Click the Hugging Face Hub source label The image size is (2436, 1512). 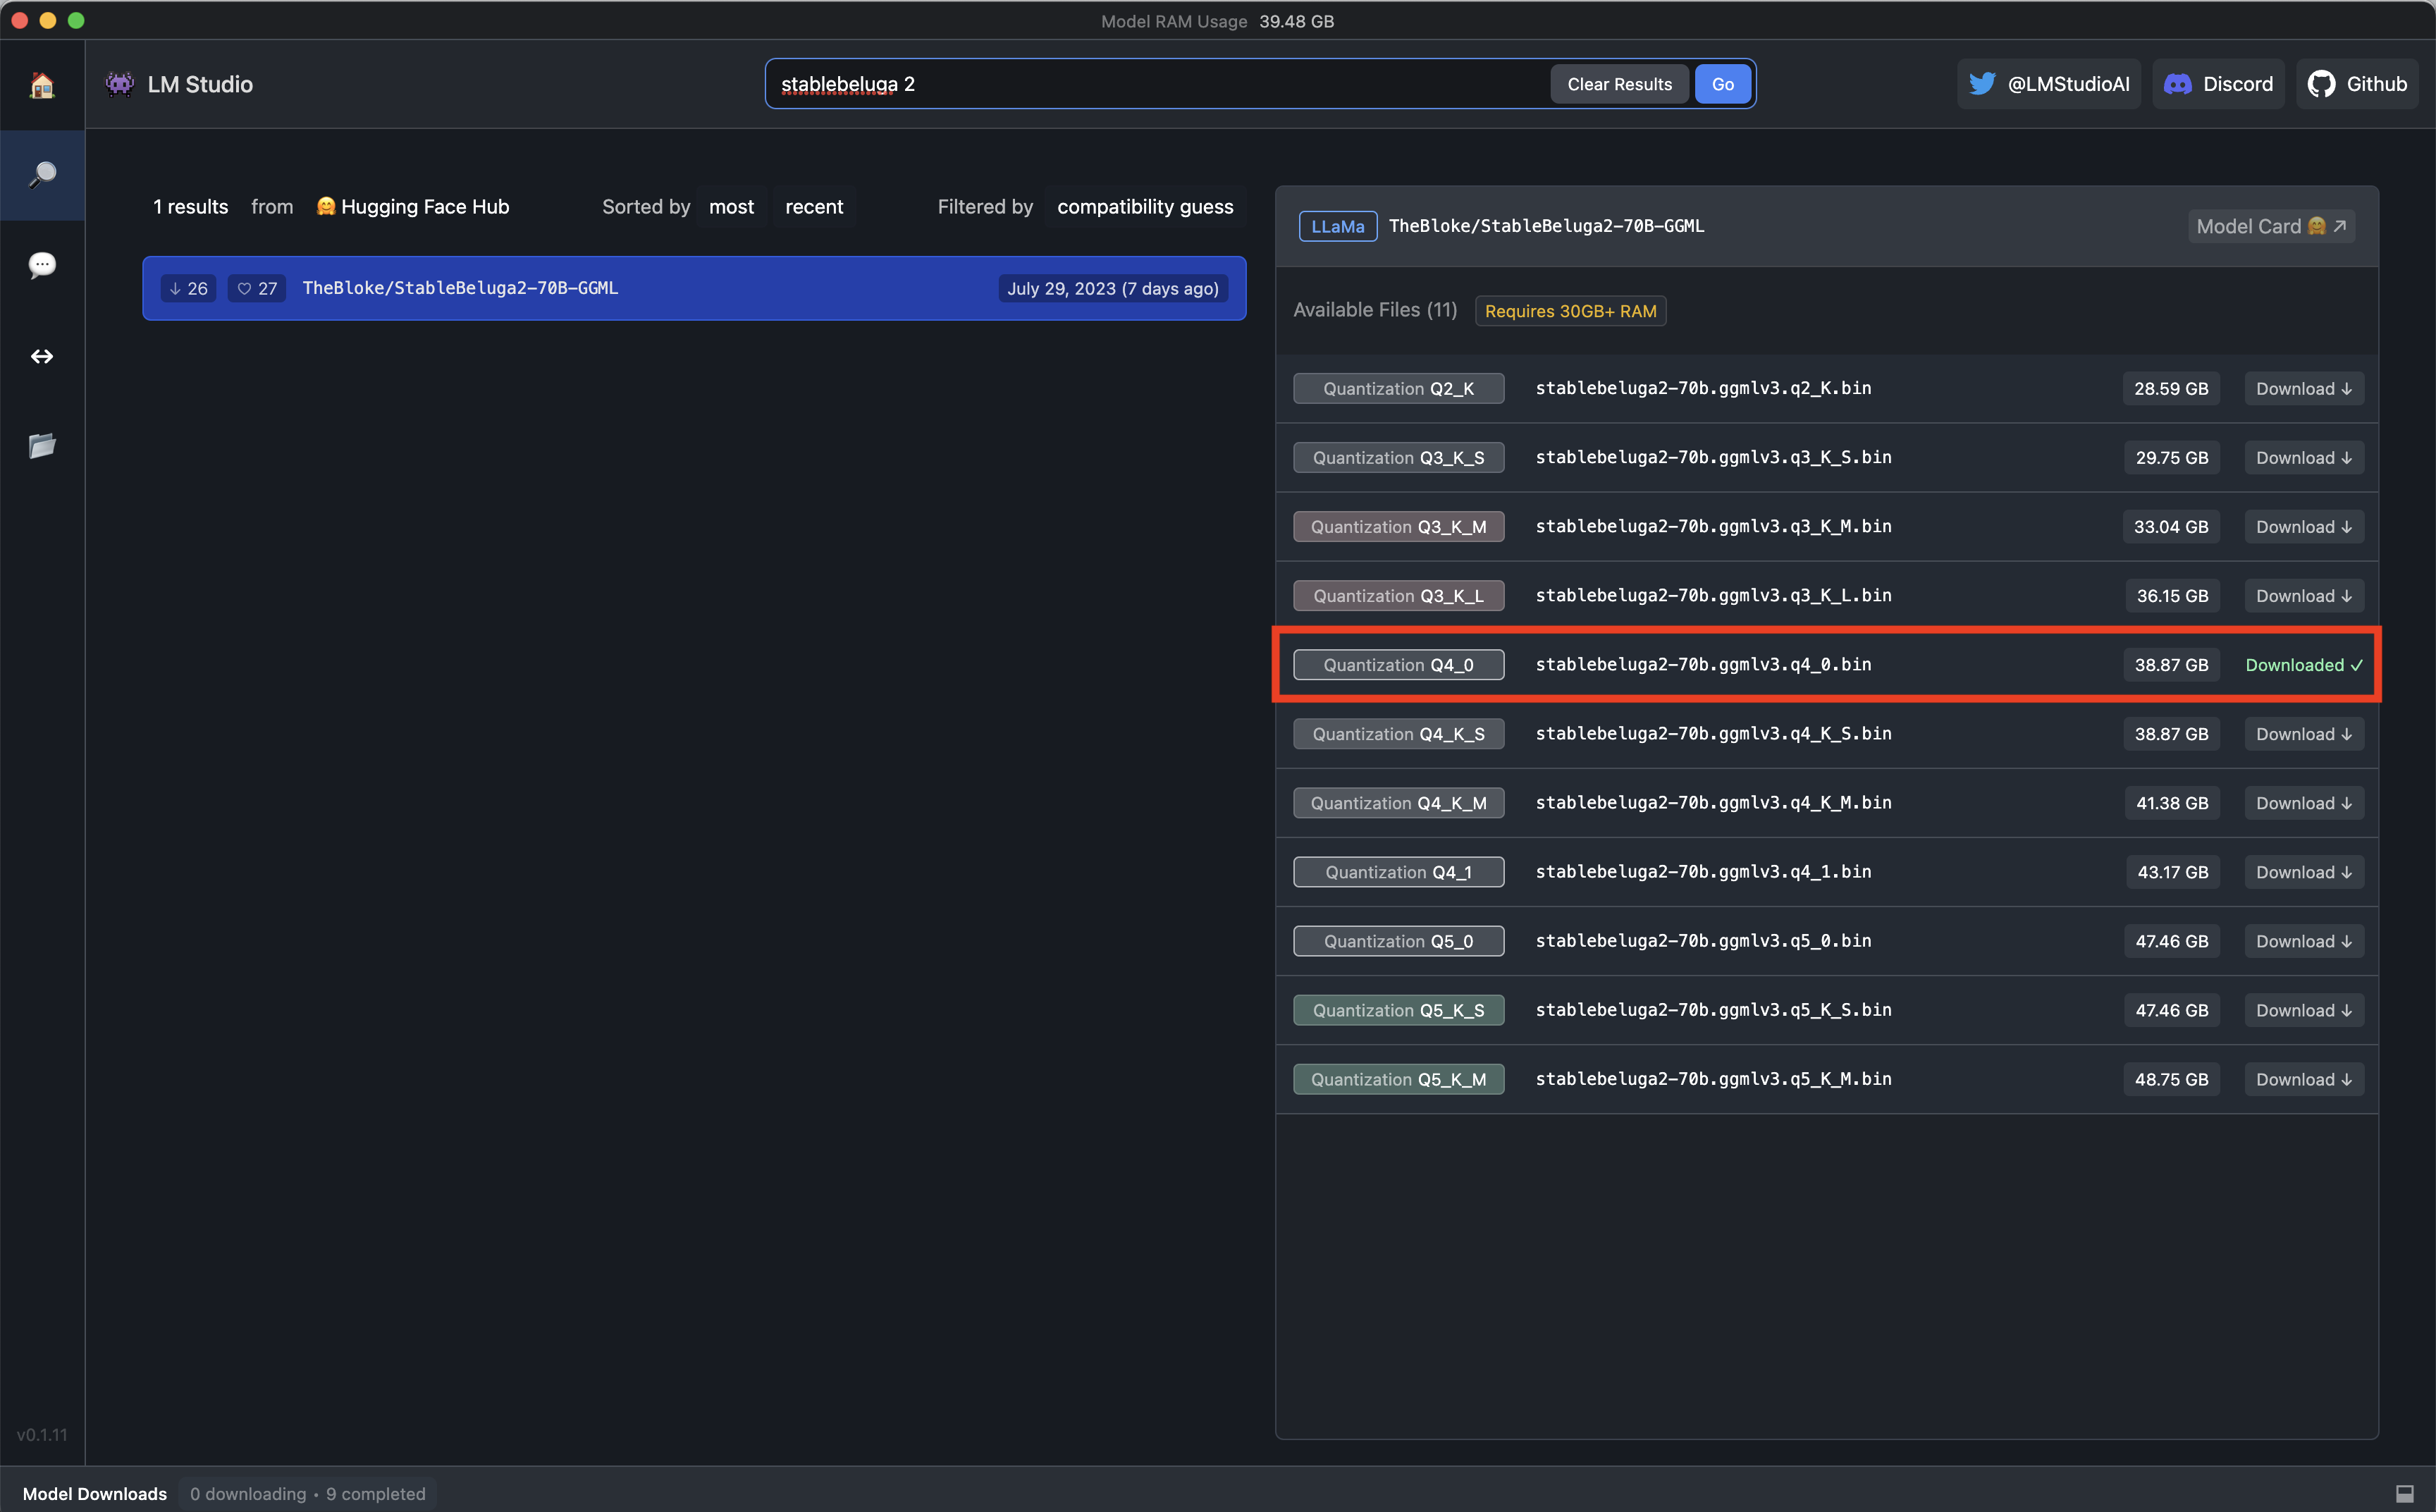(x=412, y=207)
